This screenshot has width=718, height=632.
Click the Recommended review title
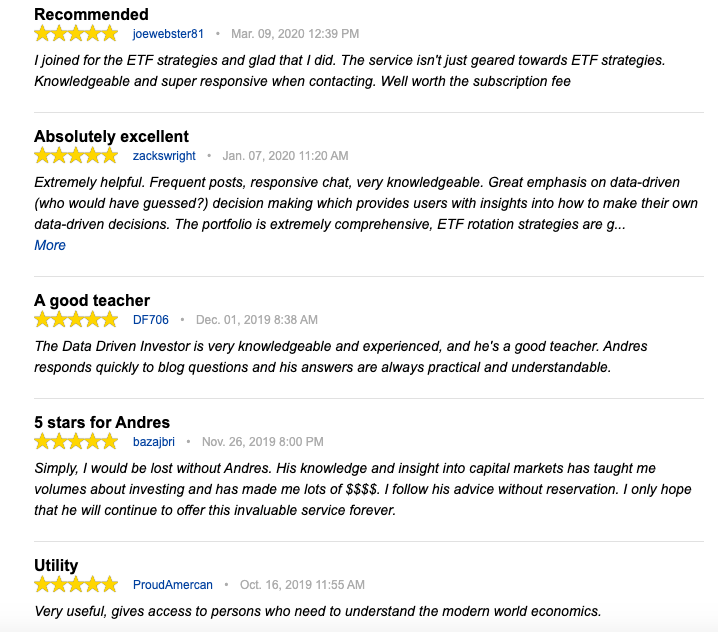91,14
